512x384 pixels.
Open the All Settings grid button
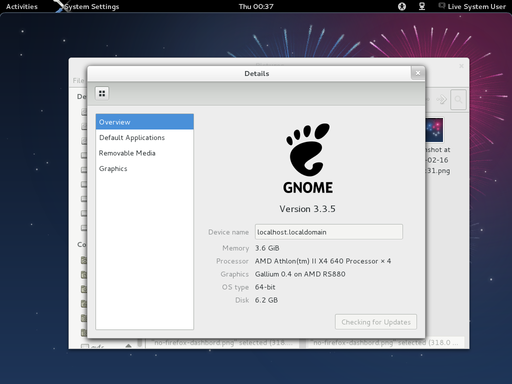(x=102, y=93)
